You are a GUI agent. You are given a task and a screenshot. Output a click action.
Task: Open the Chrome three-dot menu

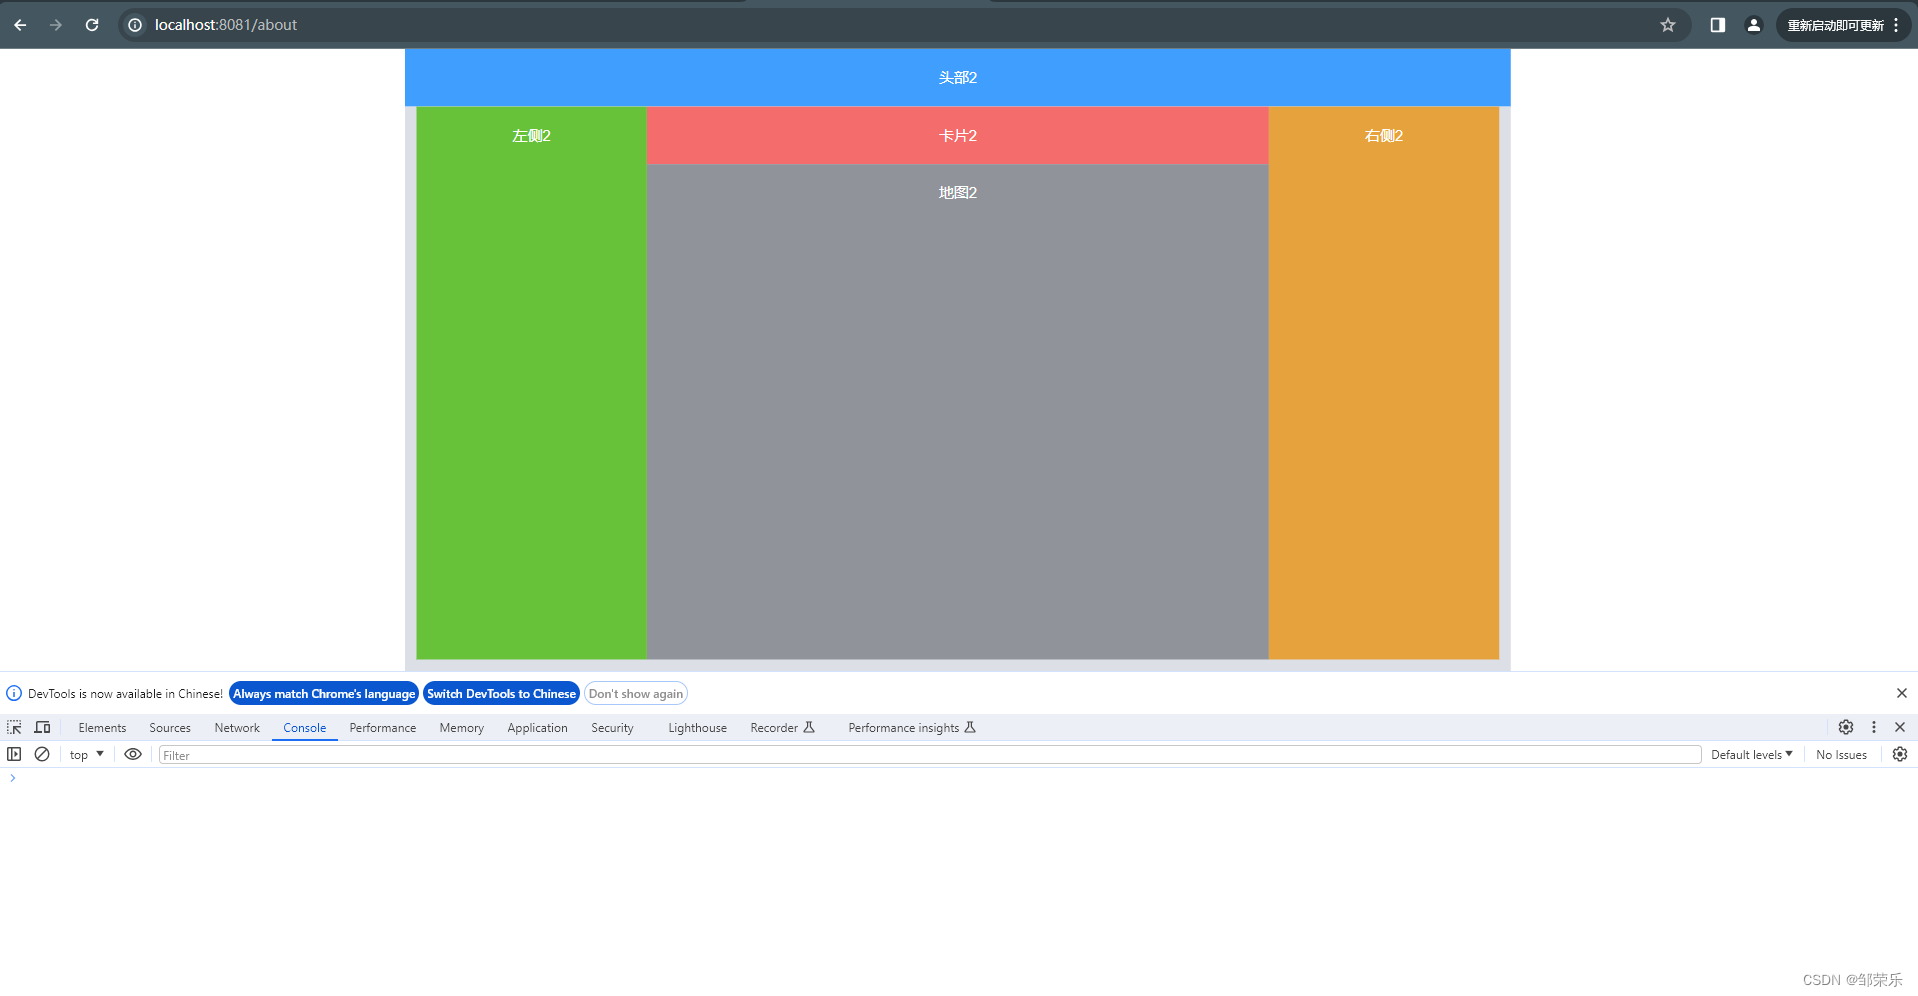[x=1896, y=25]
